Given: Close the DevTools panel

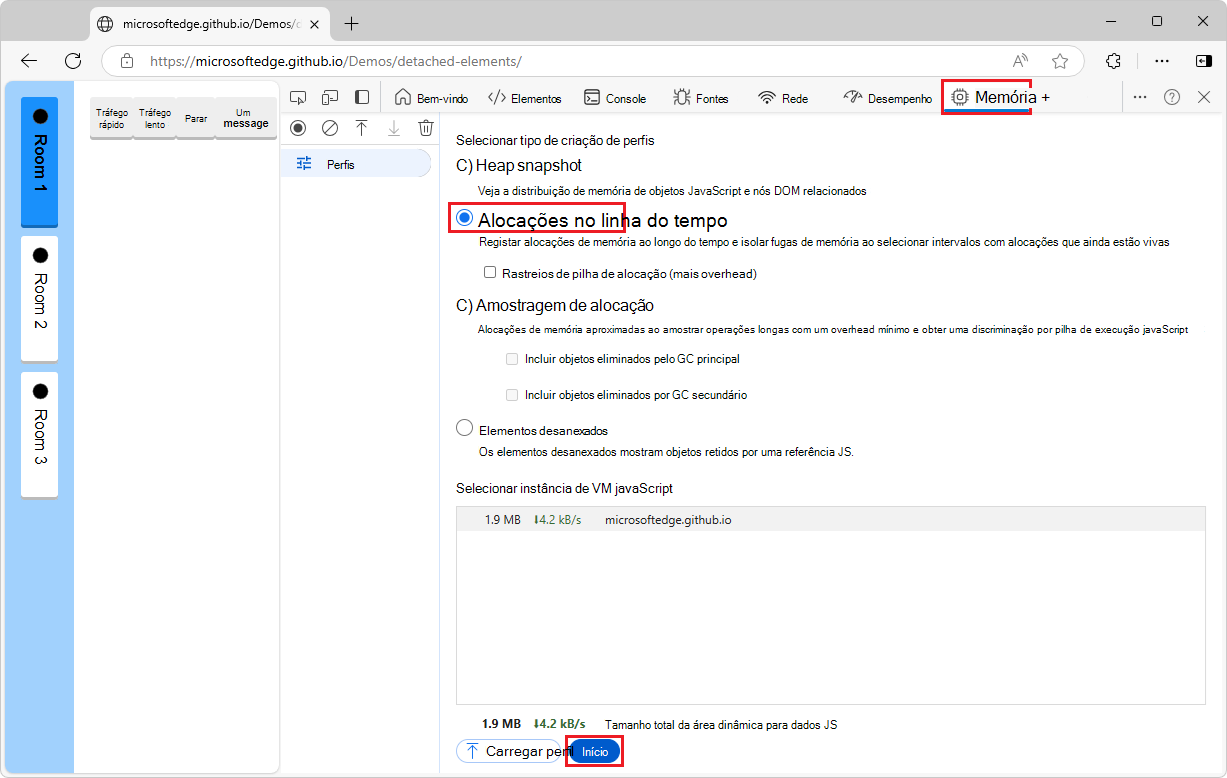Looking at the screenshot, I should [1204, 97].
